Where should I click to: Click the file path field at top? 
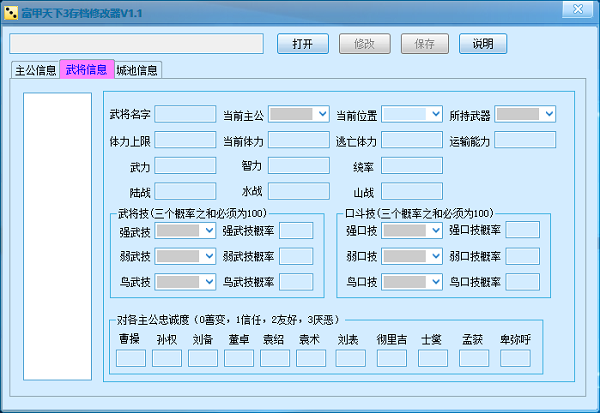(x=137, y=44)
